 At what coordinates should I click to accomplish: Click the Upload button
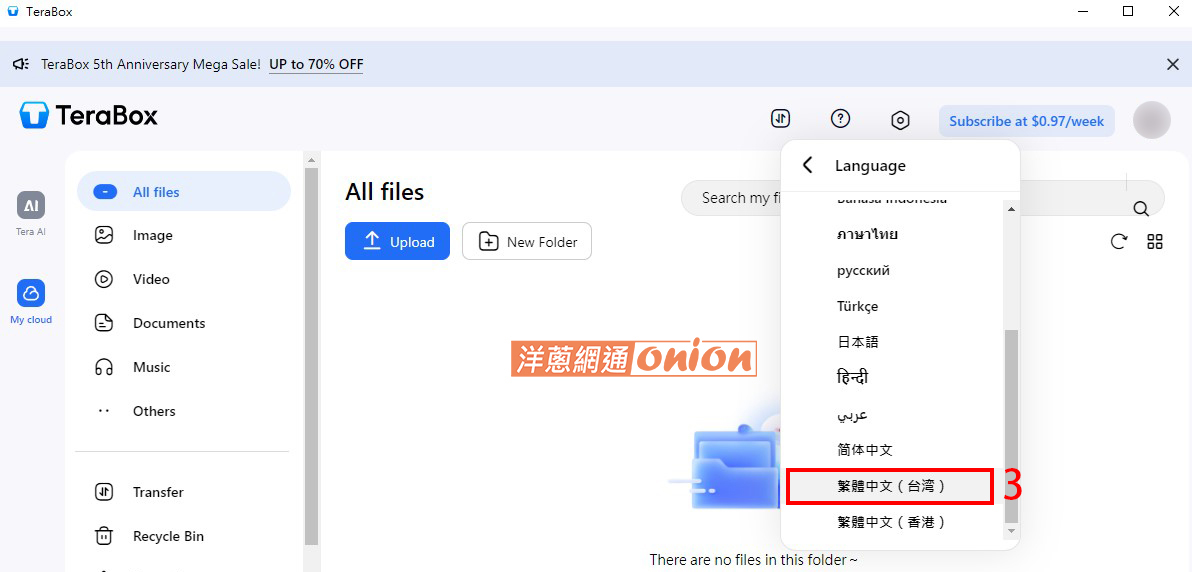[x=398, y=242]
